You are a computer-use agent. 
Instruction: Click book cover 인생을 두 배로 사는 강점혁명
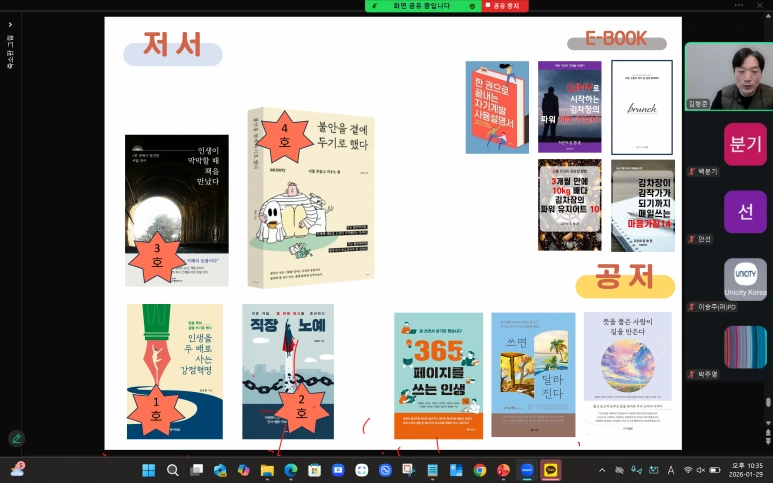click(175, 371)
